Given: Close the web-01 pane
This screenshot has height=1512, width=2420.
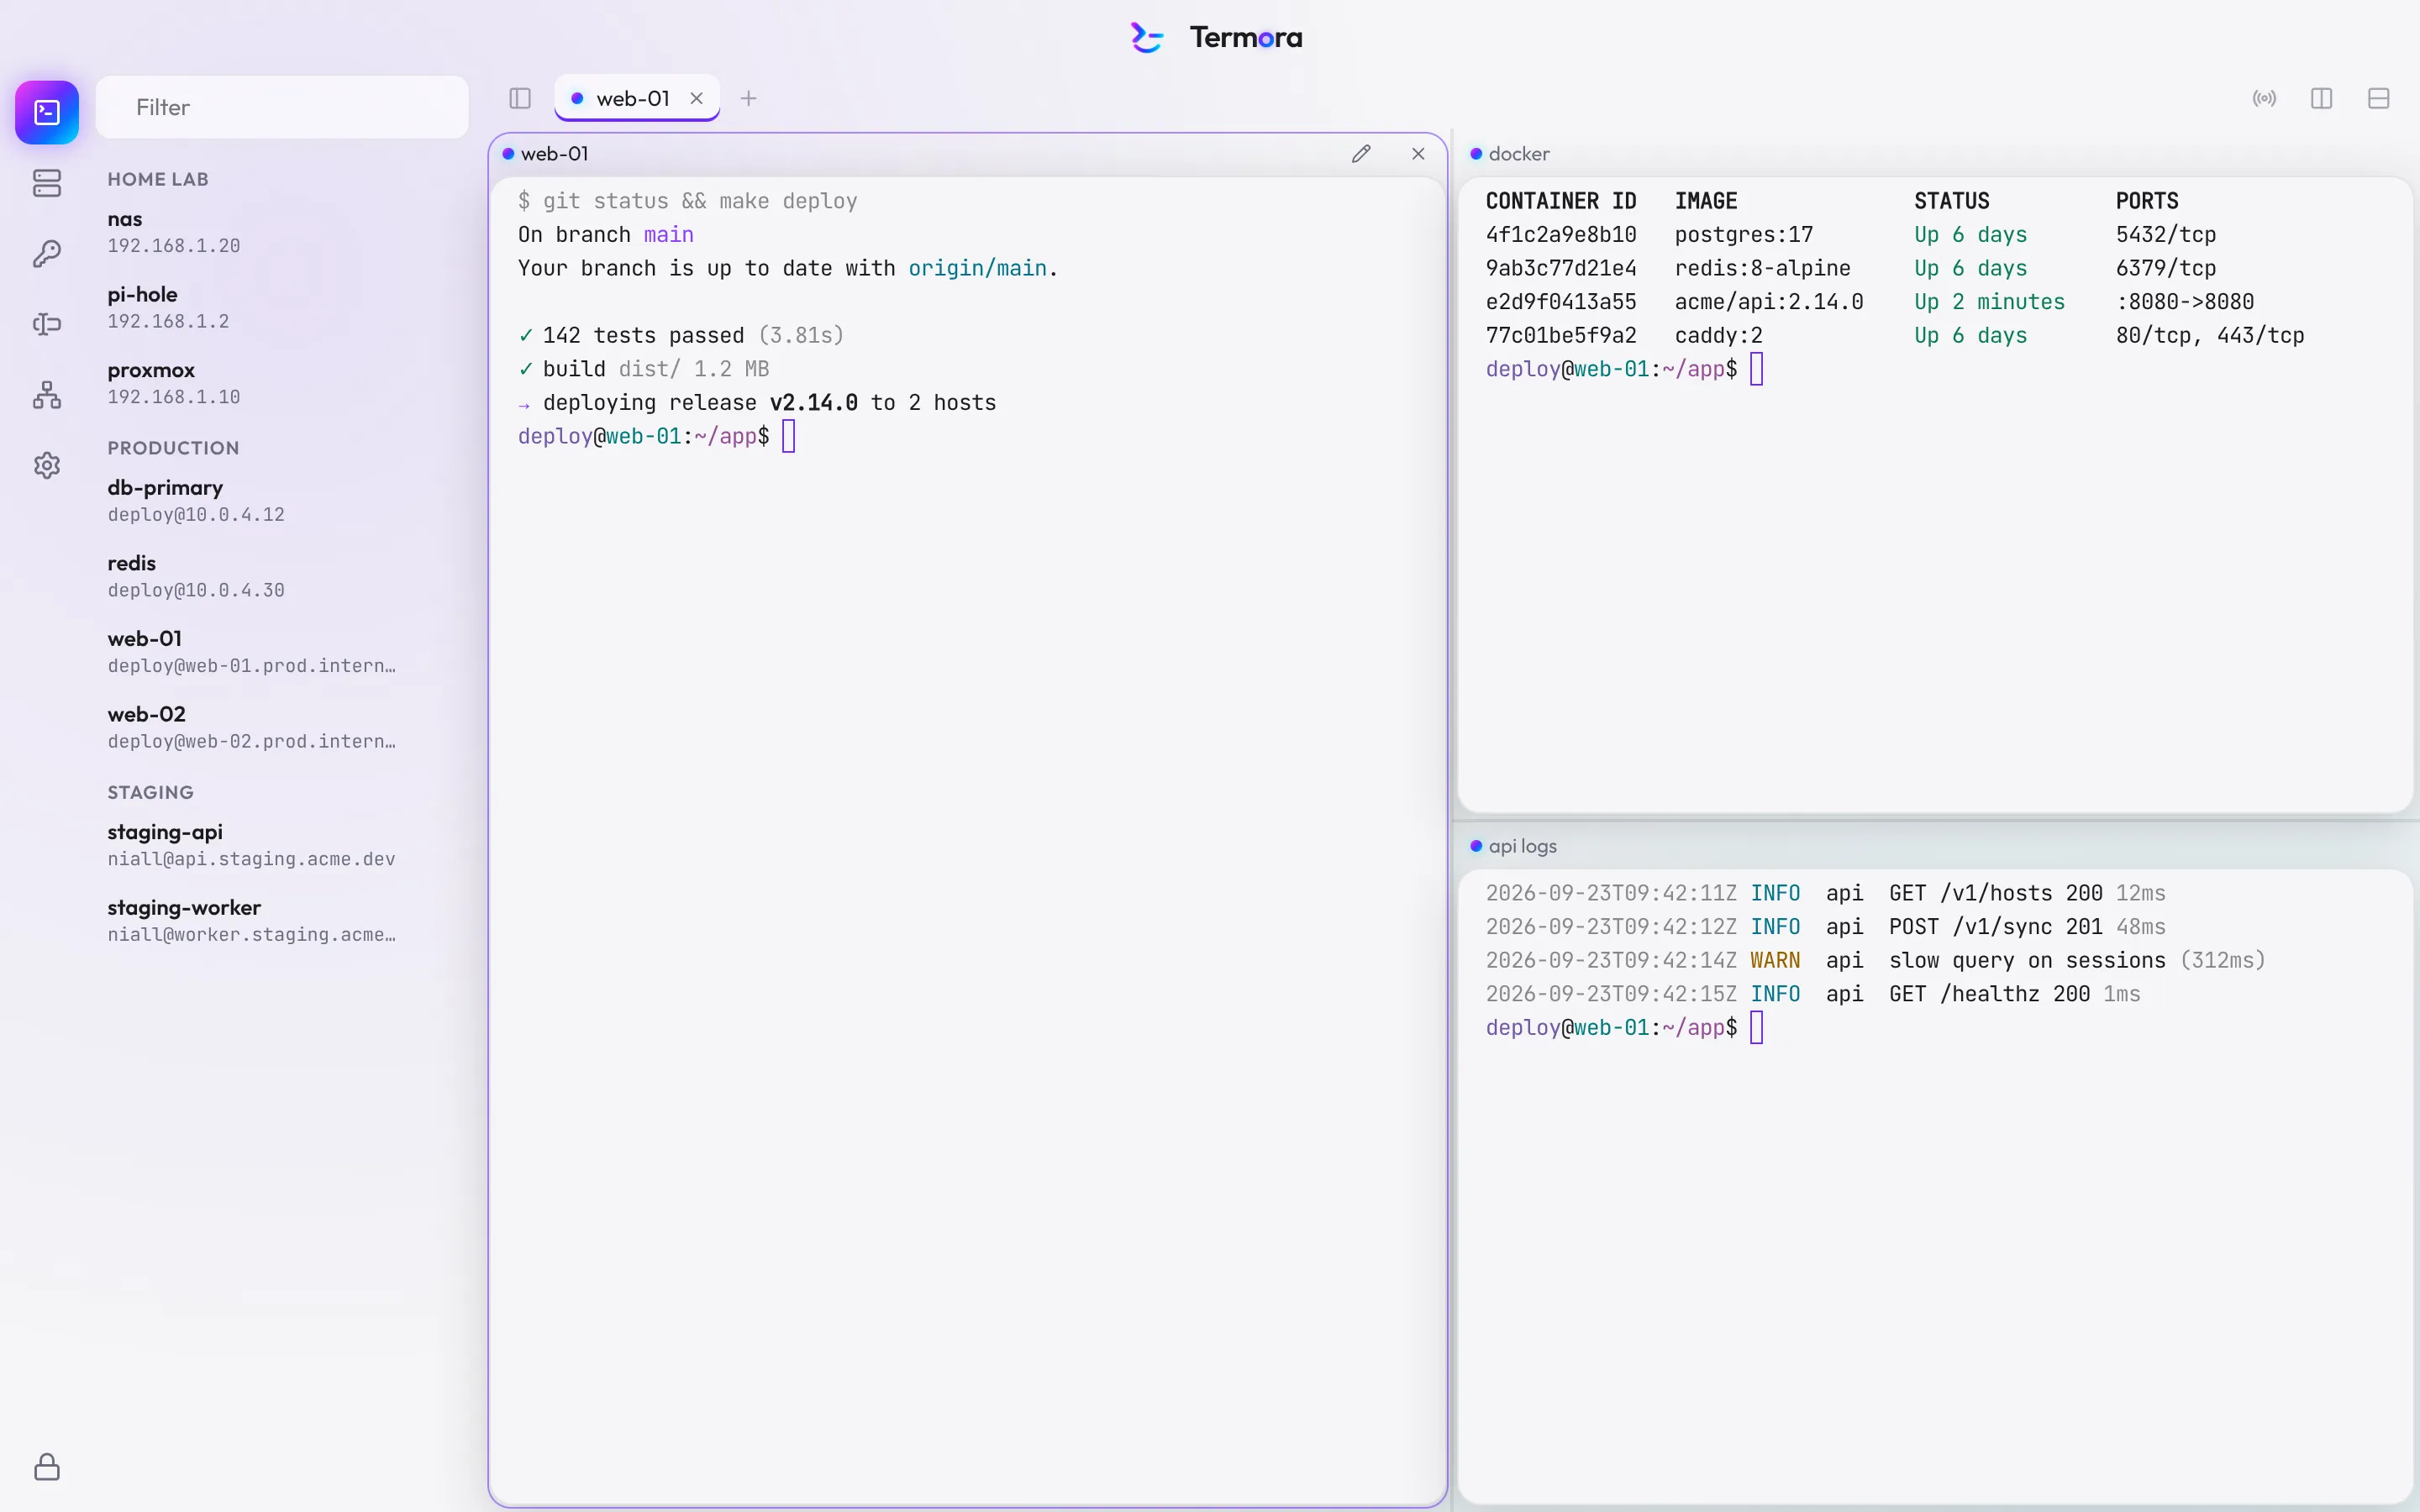Looking at the screenshot, I should point(1418,154).
